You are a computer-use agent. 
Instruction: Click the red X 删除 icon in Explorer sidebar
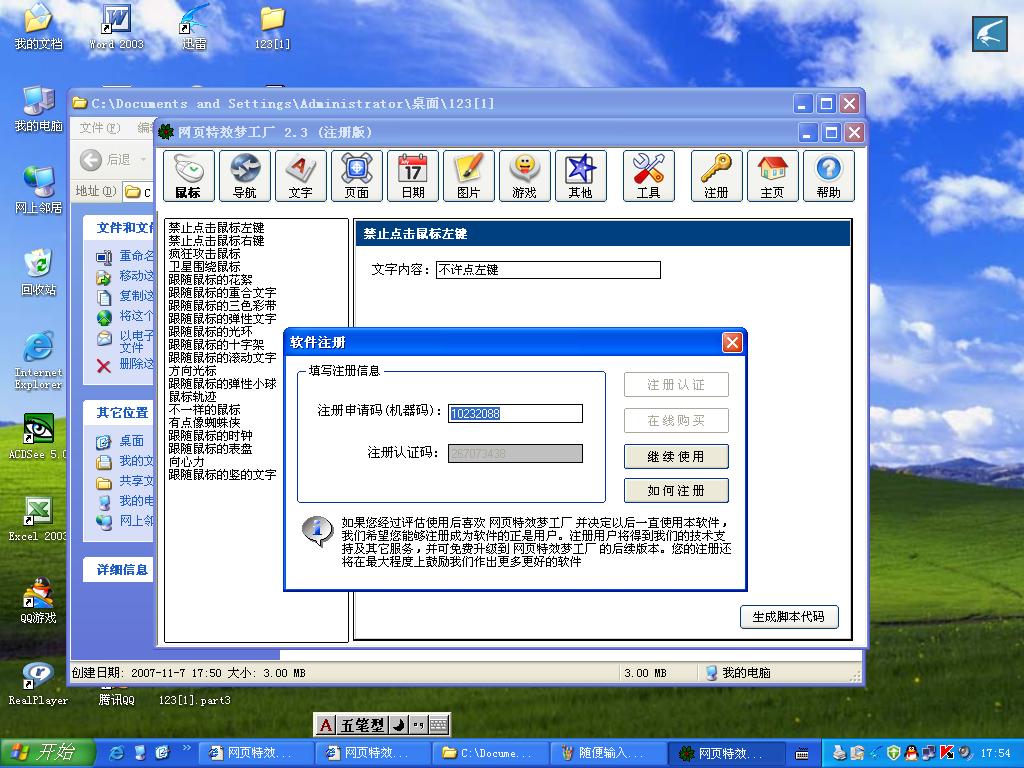pos(104,366)
